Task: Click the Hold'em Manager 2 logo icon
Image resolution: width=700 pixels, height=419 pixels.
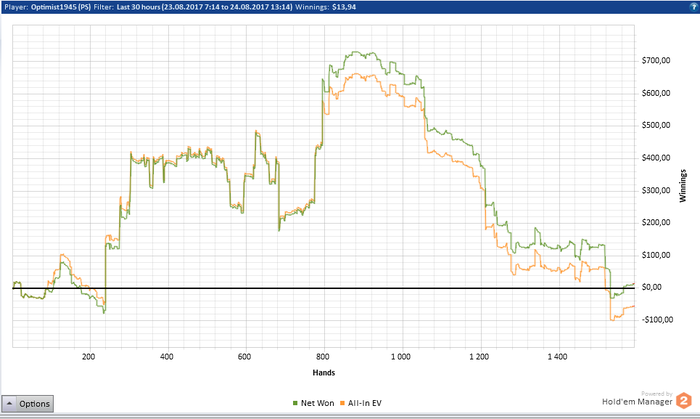Action: click(x=683, y=400)
